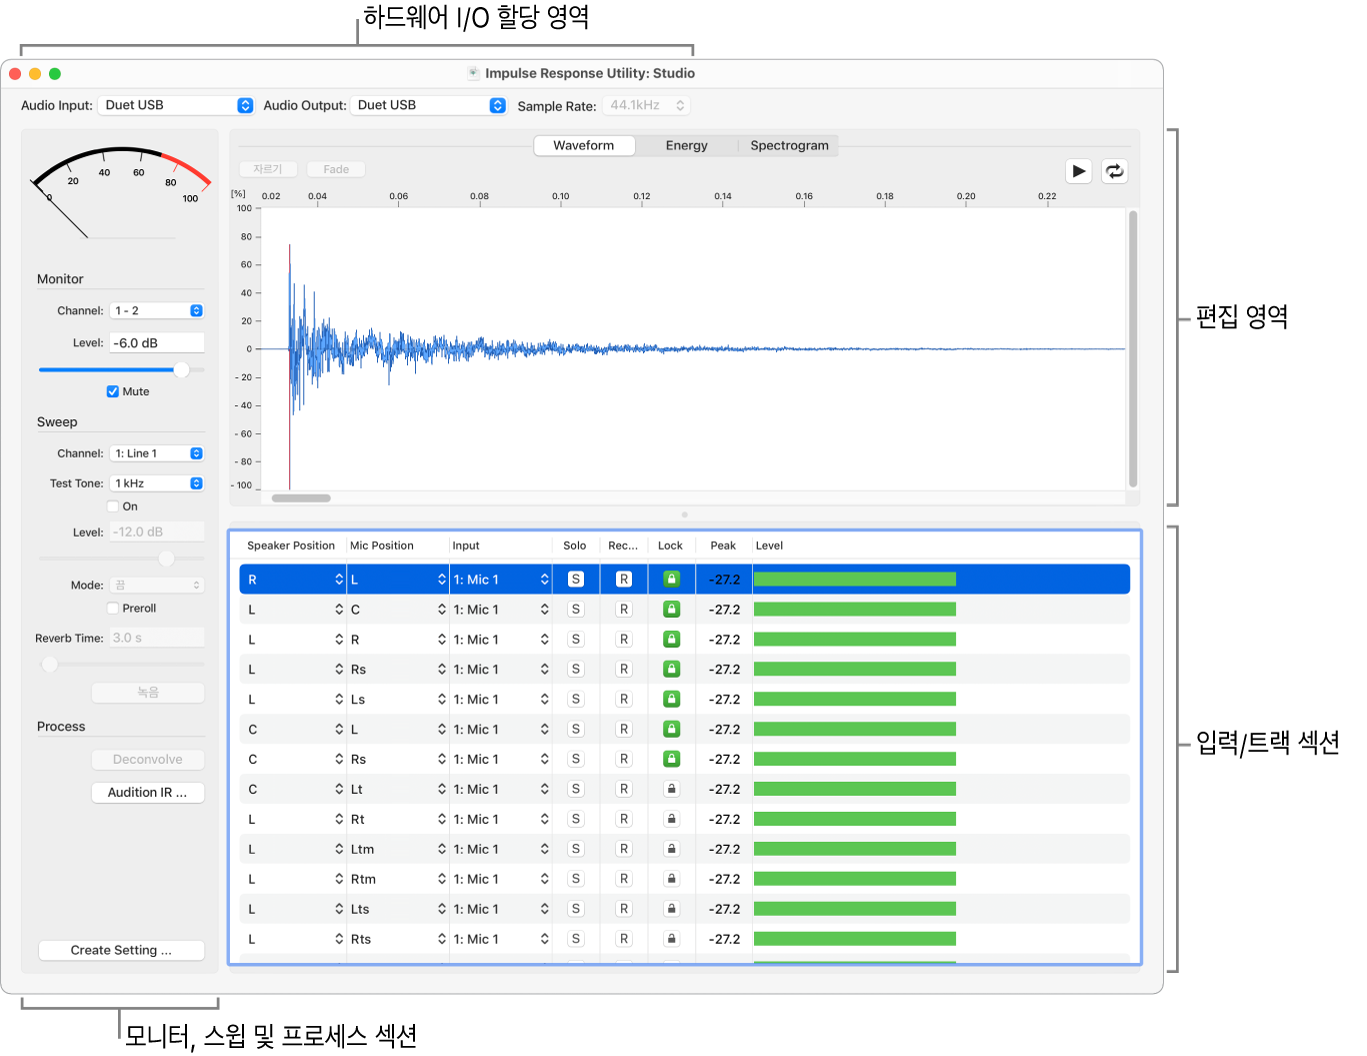Open the Test Tone 1 kHz dropdown
This screenshot has width=1367, height=1056.
[157, 484]
